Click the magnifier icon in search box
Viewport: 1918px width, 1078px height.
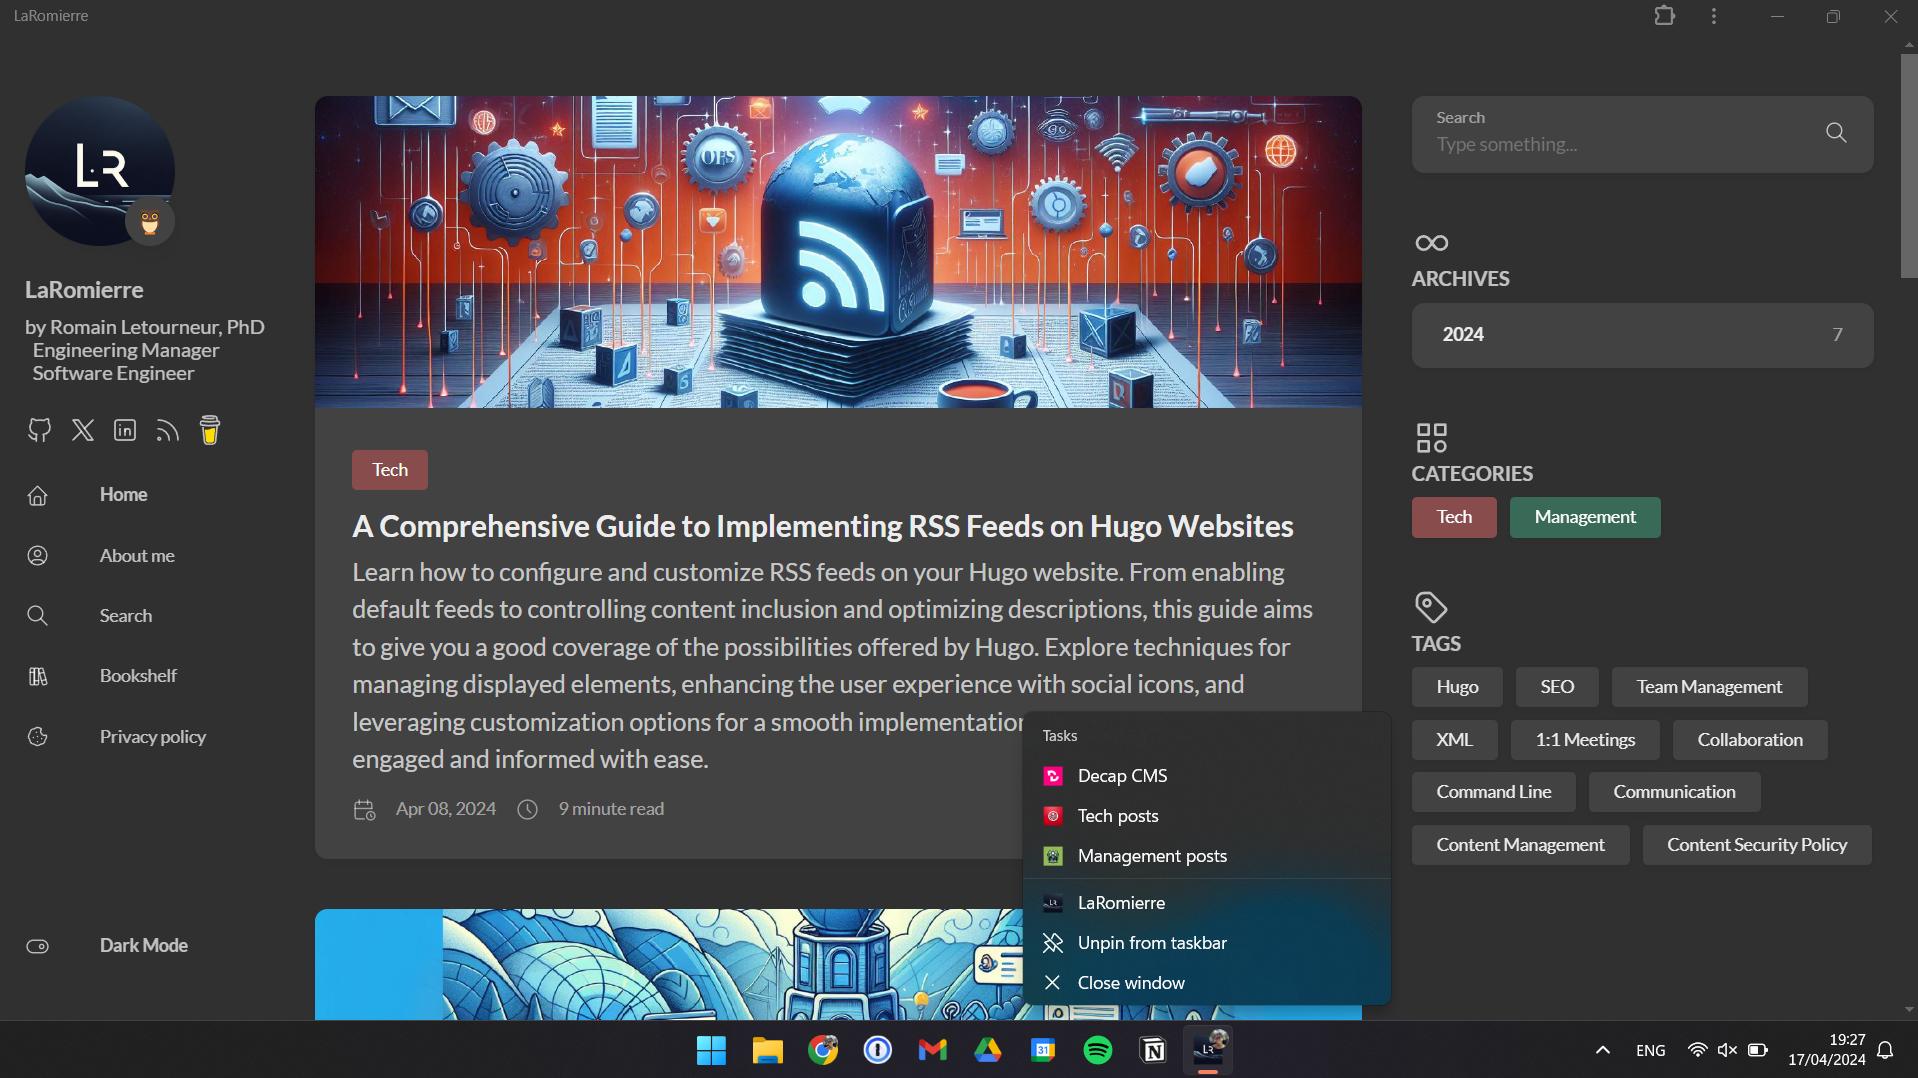click(x=1836, y=133)
